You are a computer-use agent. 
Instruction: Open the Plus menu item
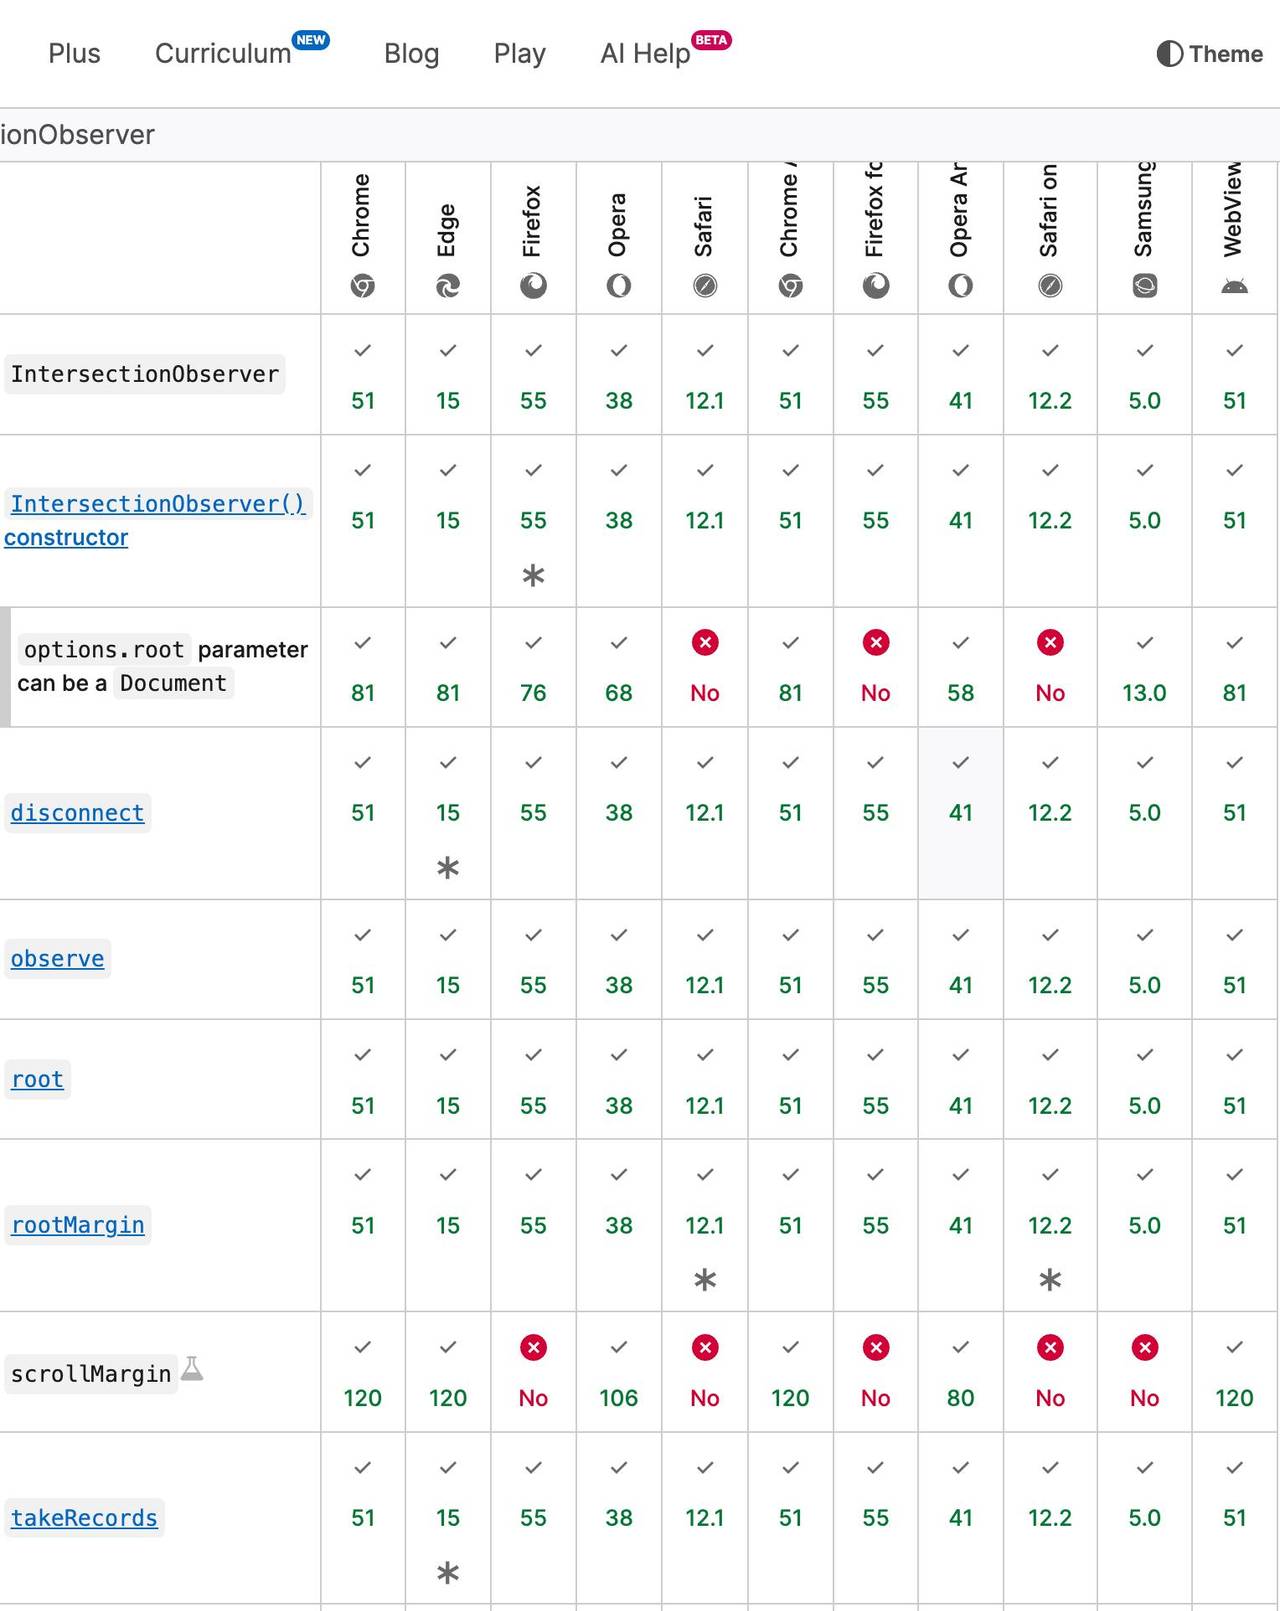[x=74, y=54]
